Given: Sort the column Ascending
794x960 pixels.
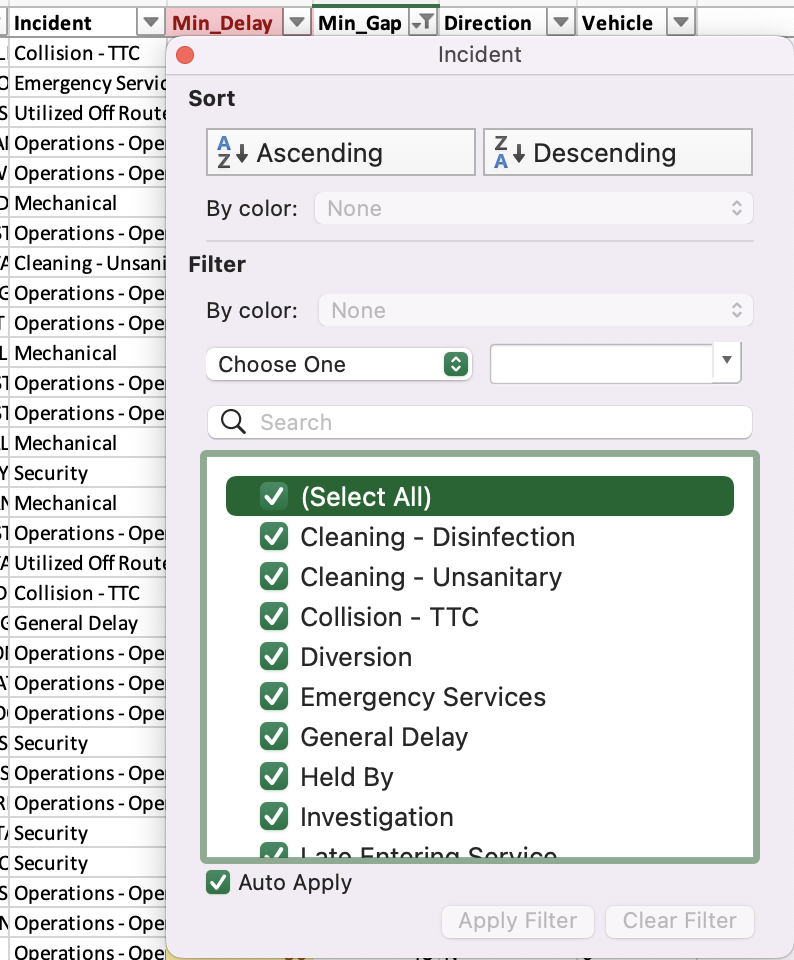Looking at the screenshot, I should (x=340, y=153).
